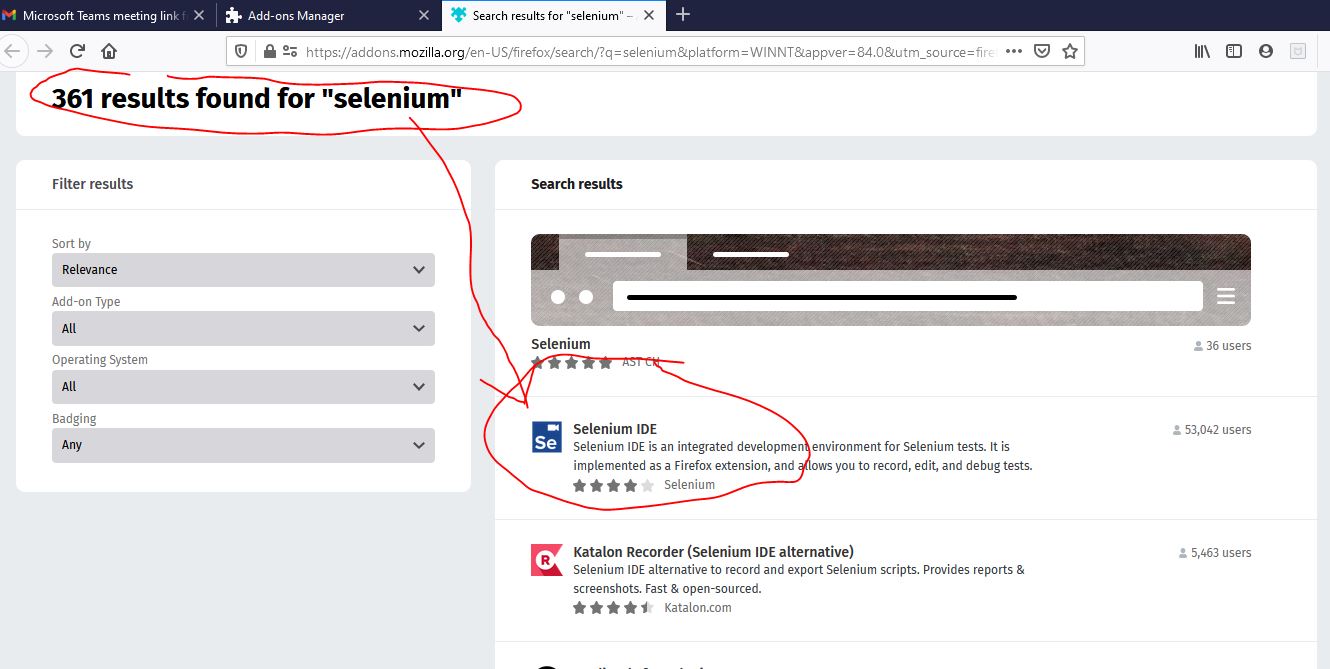
Task: Show site security padlock information
Action: (x=268, y=51)
